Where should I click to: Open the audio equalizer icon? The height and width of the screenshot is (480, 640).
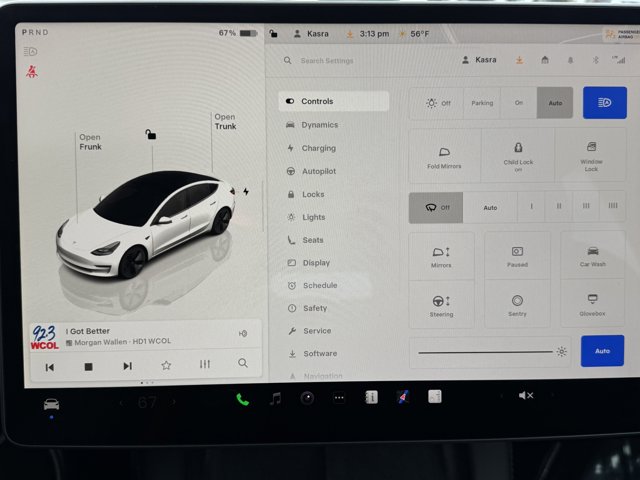(x=204, y=364)
